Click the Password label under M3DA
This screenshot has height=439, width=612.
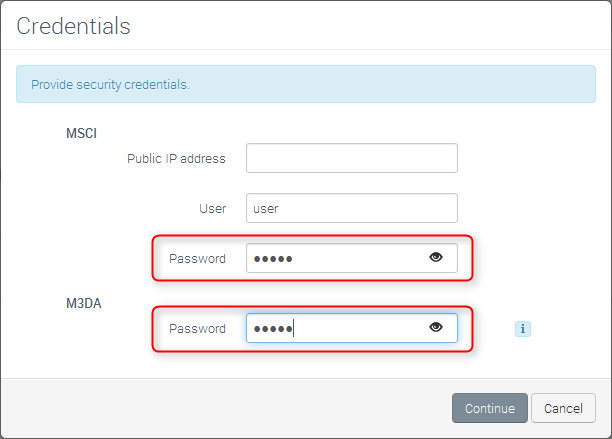197,328
